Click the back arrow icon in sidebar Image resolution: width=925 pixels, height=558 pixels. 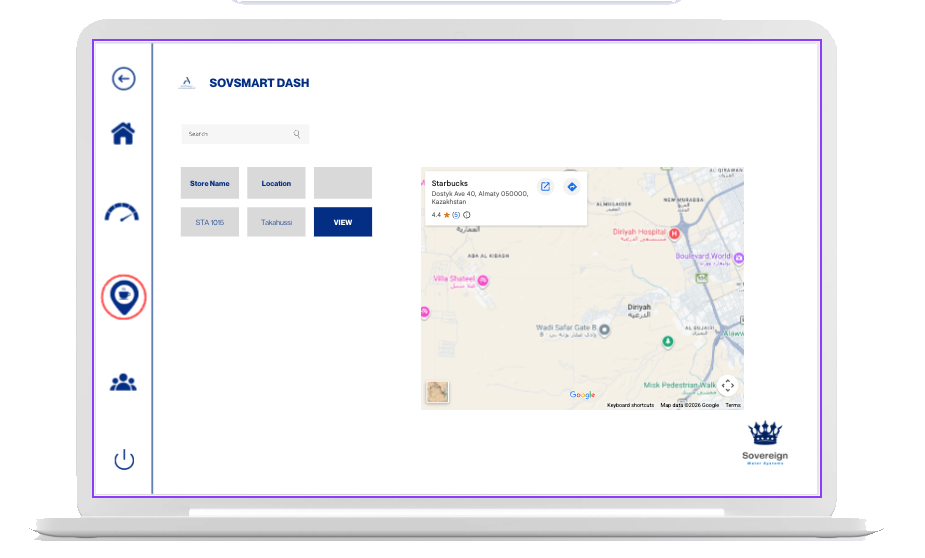point(124,78)
